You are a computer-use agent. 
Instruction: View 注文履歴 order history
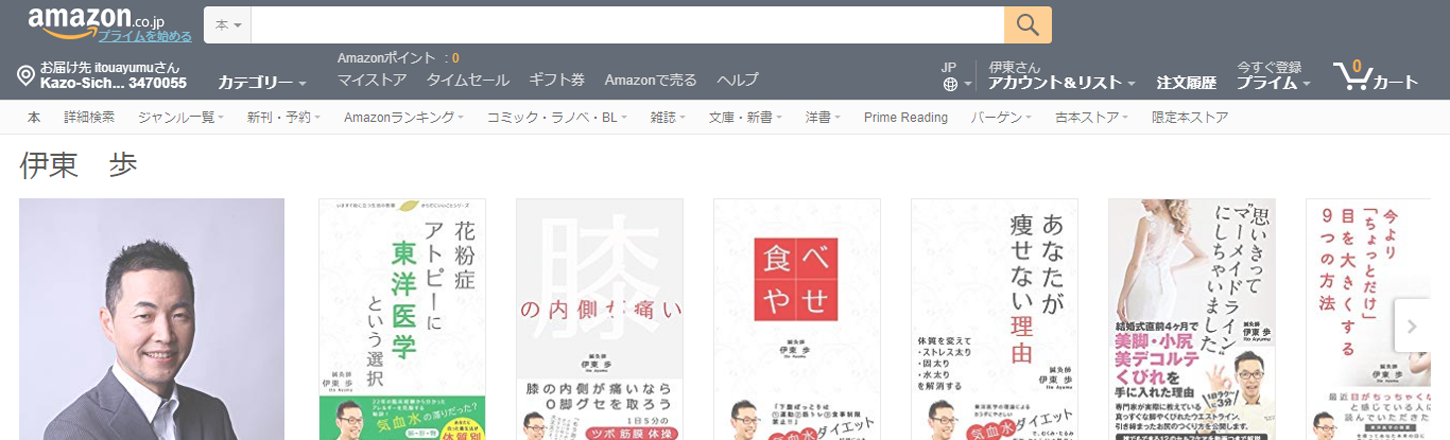click(1186, 83)
